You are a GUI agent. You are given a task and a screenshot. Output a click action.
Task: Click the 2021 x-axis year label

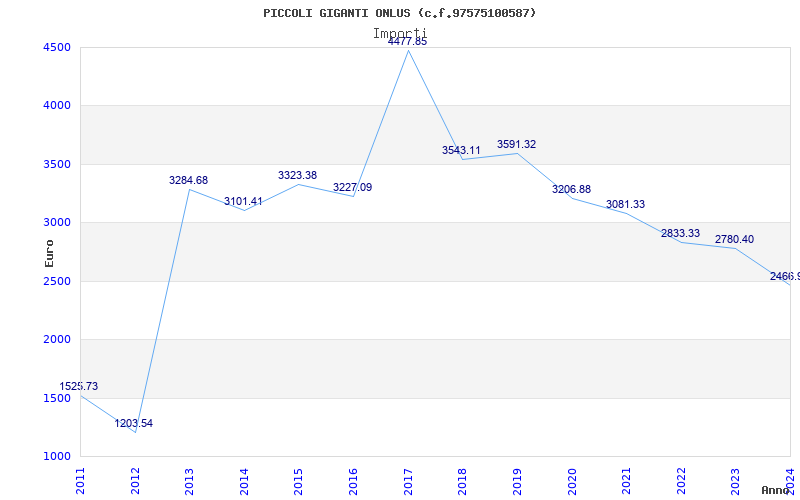coord(626,481)
